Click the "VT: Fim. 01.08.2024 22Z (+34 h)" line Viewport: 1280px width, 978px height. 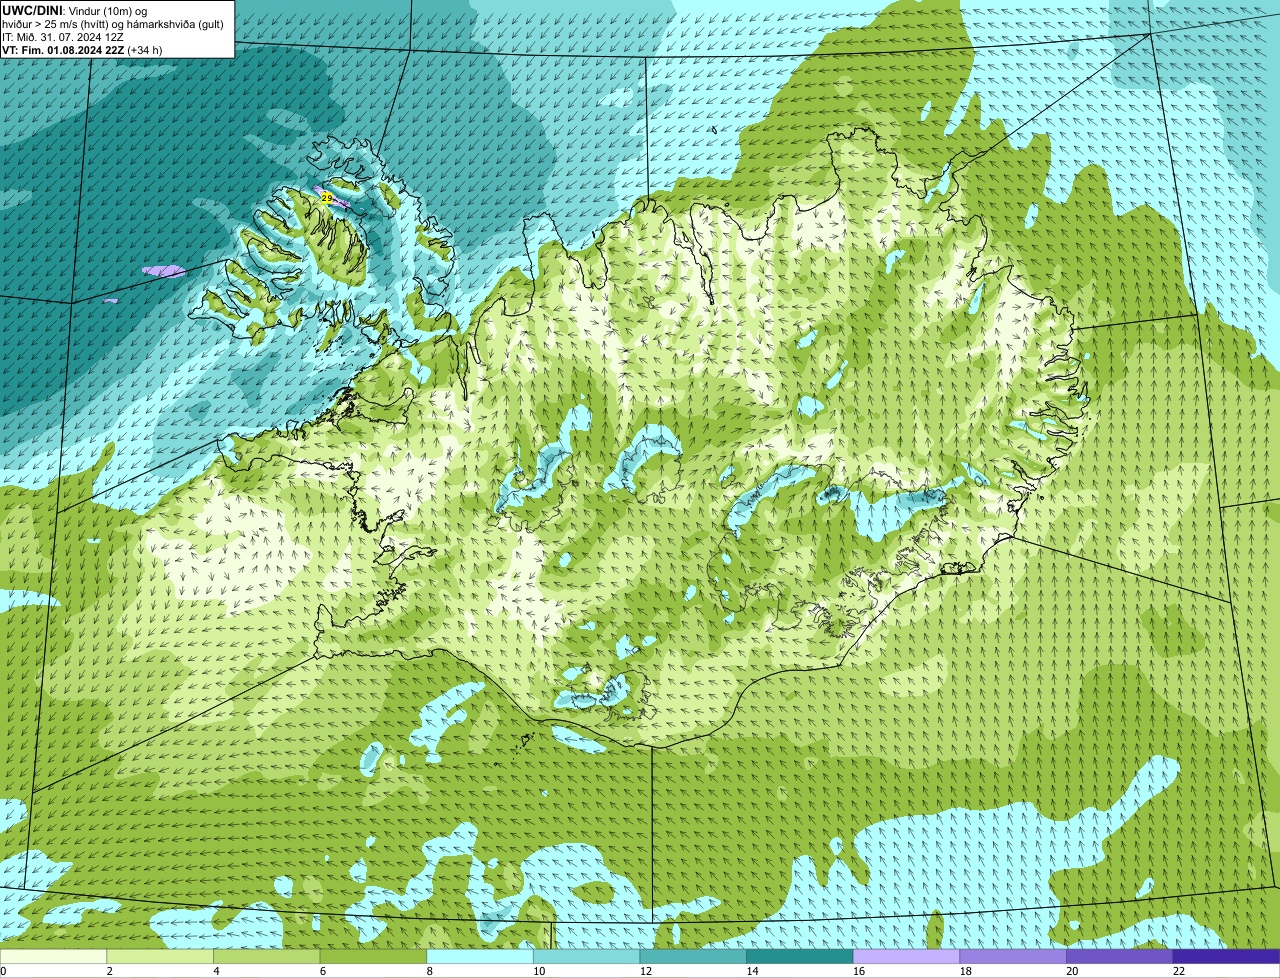point(82,49)
